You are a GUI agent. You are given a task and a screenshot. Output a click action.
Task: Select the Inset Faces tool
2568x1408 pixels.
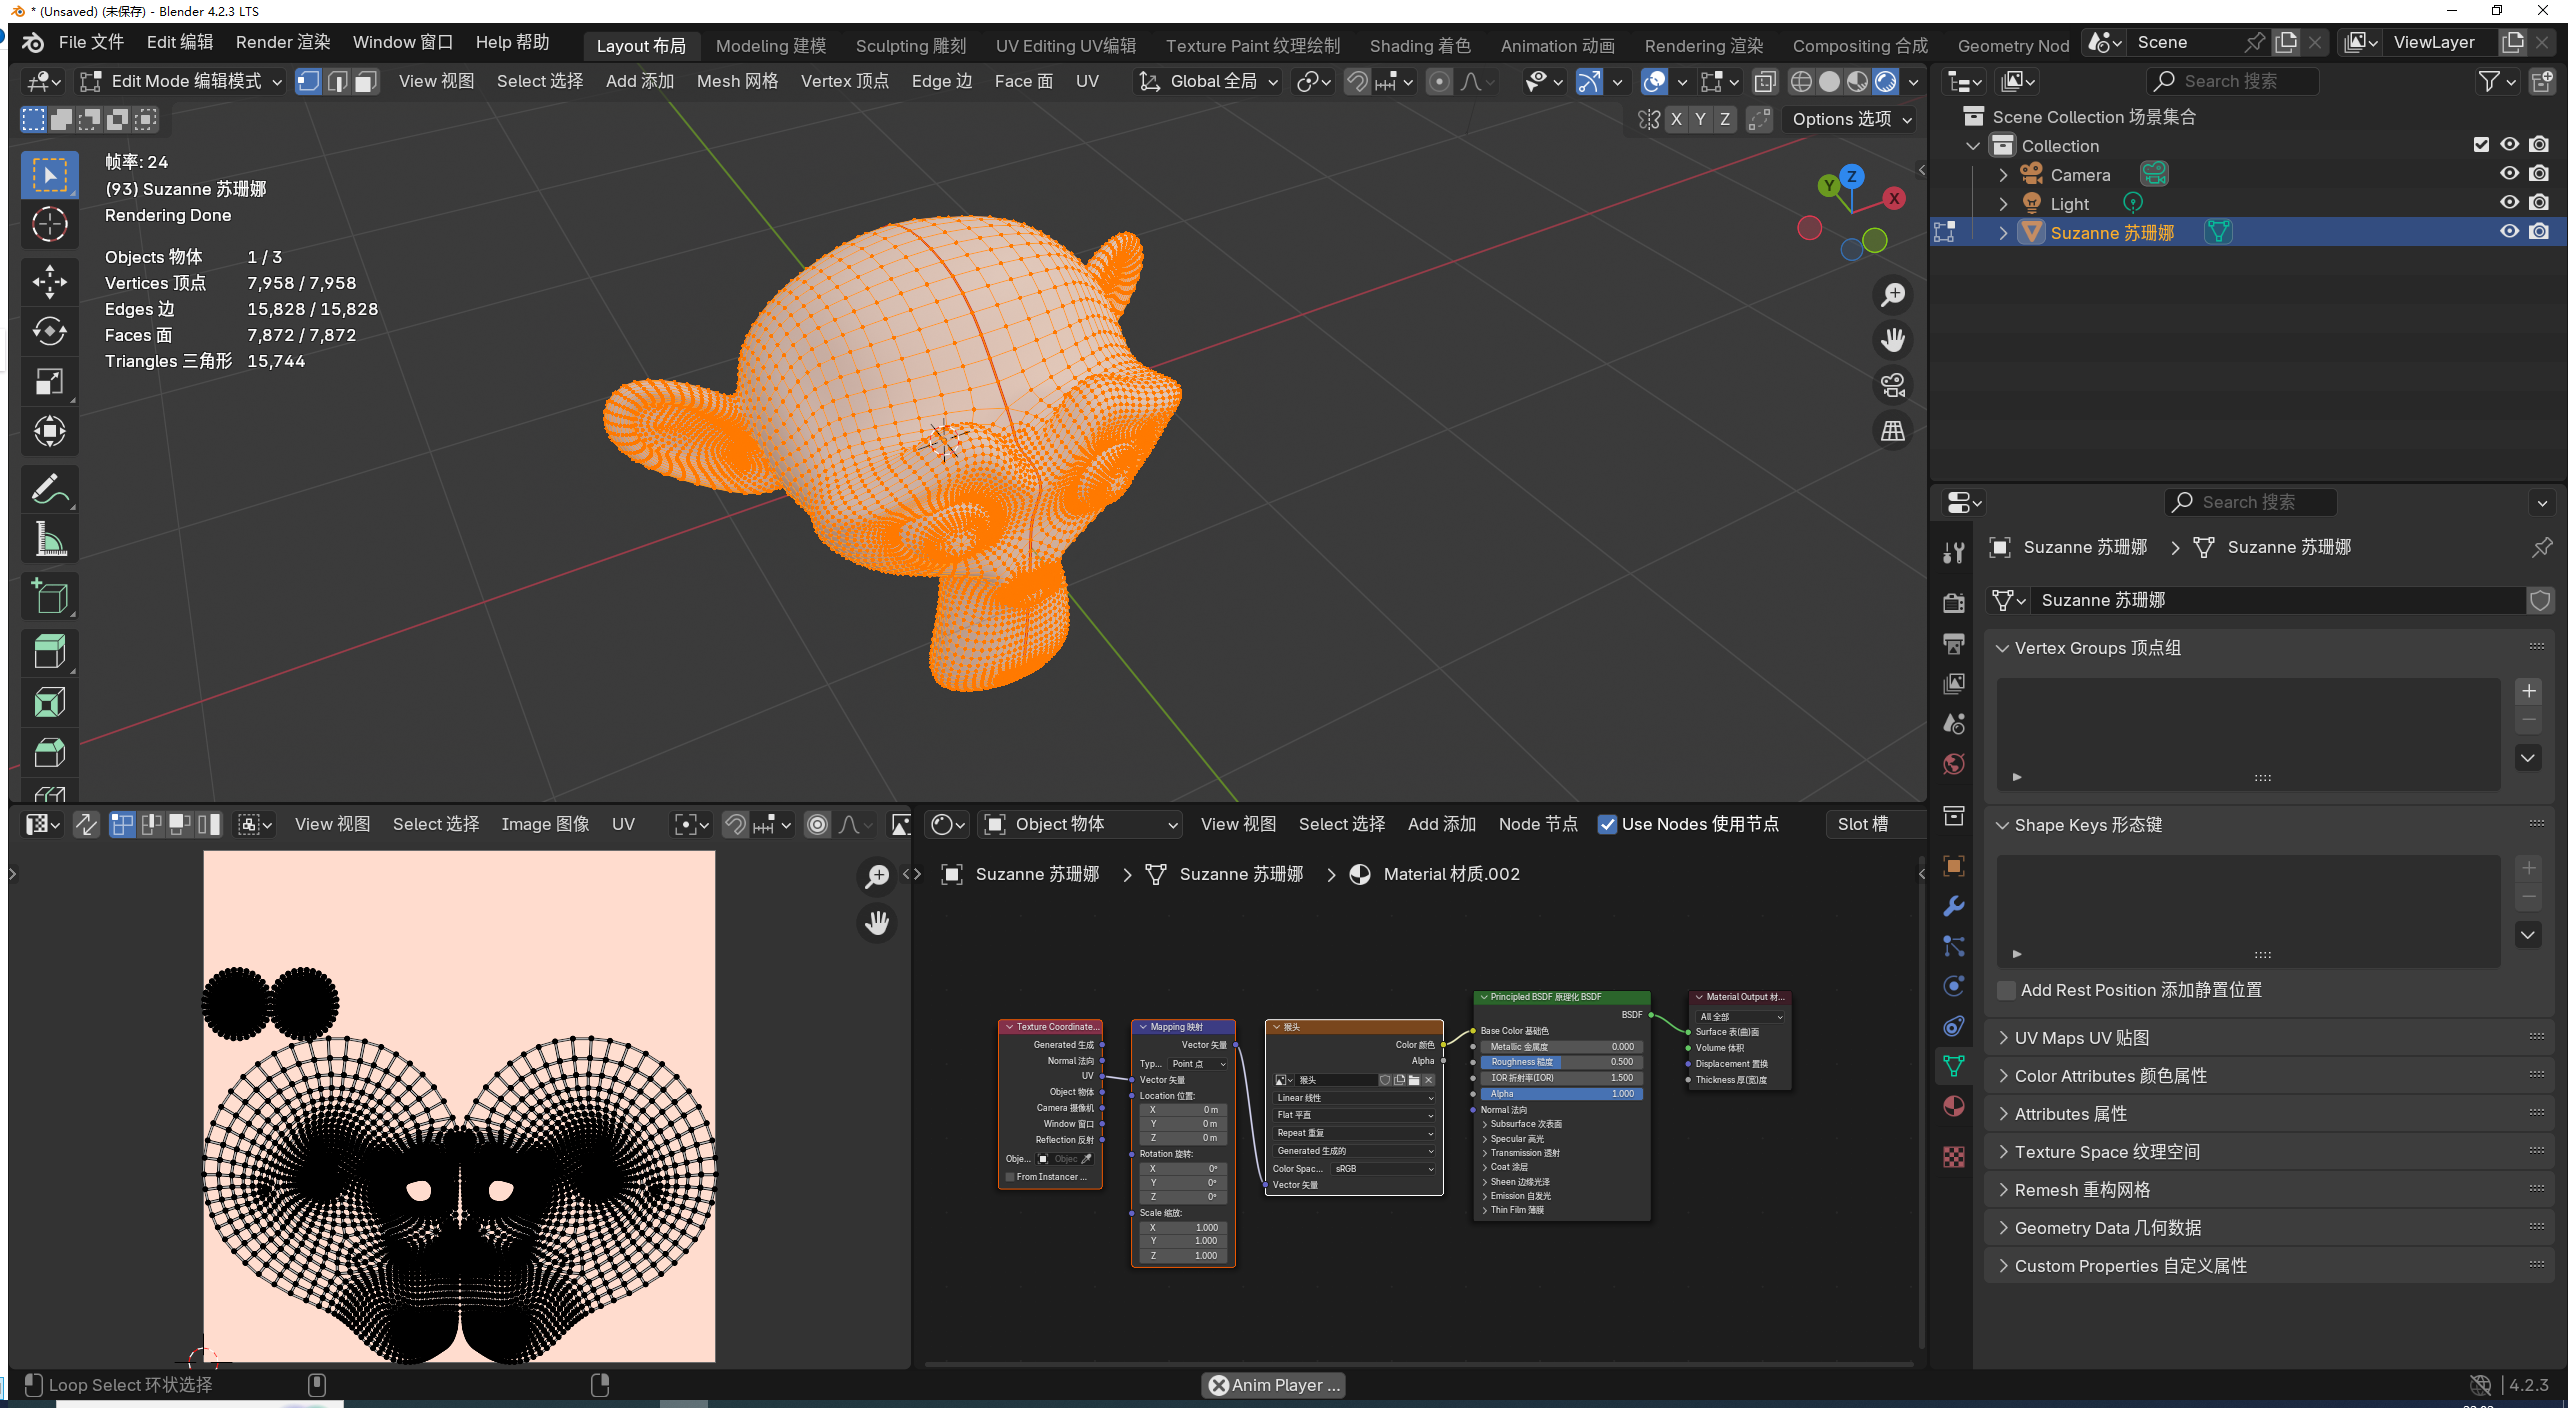pos(49,703)
